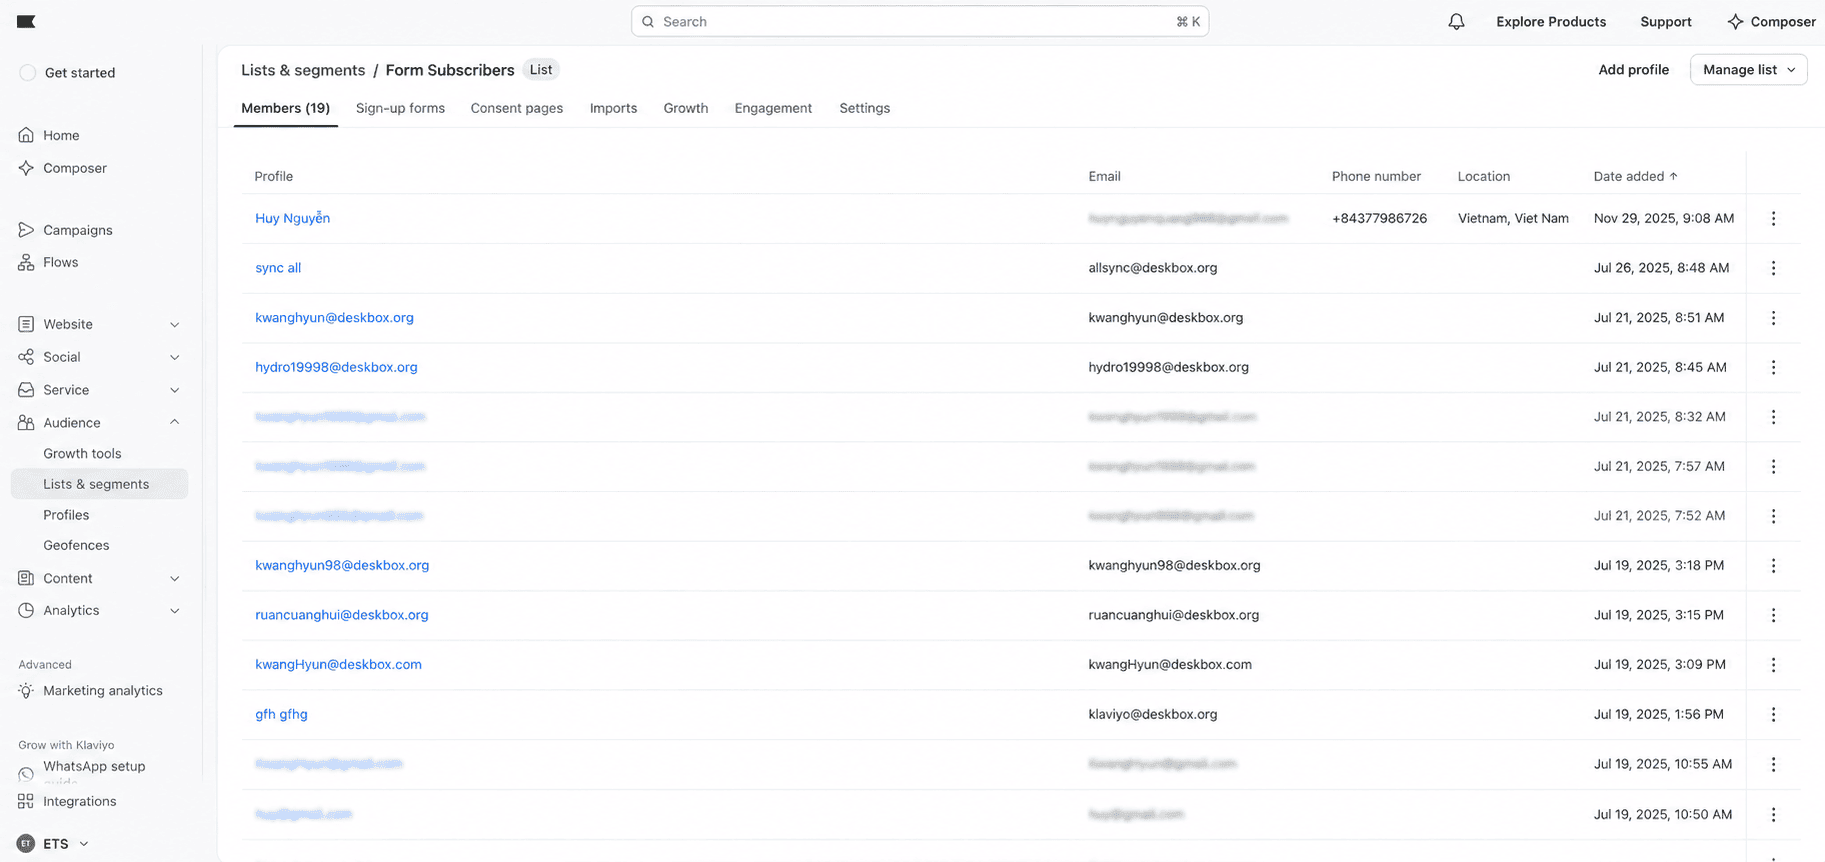The height and width of the screenshot is (862, 1825).
Task: Click the Website icon in sidebar
Action: point(26,324)
